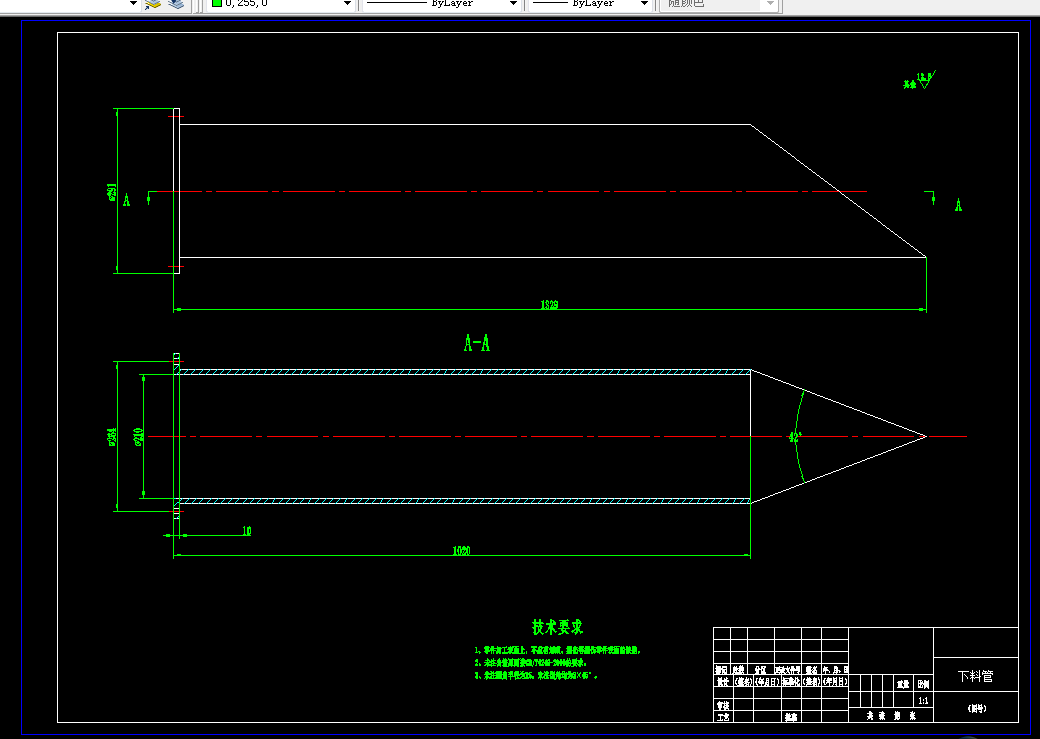Image resolution: width=1040 pixels, height=739 pixels.
Task: Select the third line of technical requirements
Action: [x=536, y=675]
